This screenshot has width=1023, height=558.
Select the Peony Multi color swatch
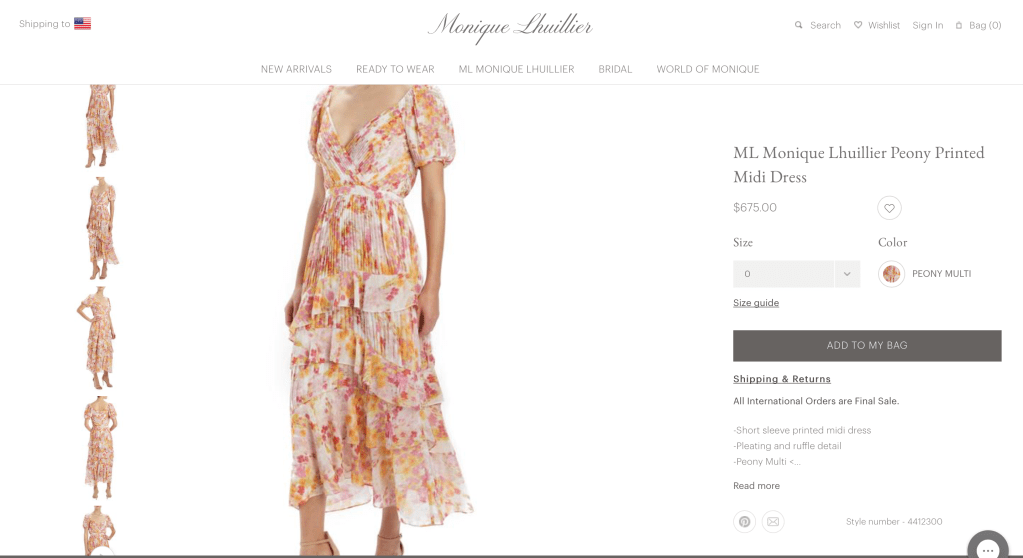(x=891, y=274)
